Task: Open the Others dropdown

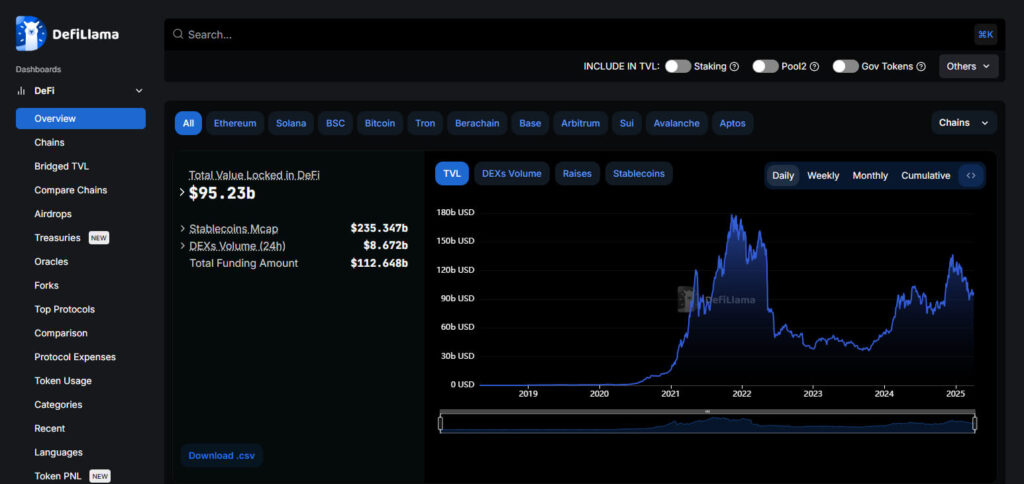Action: click(x=968, y=66)
